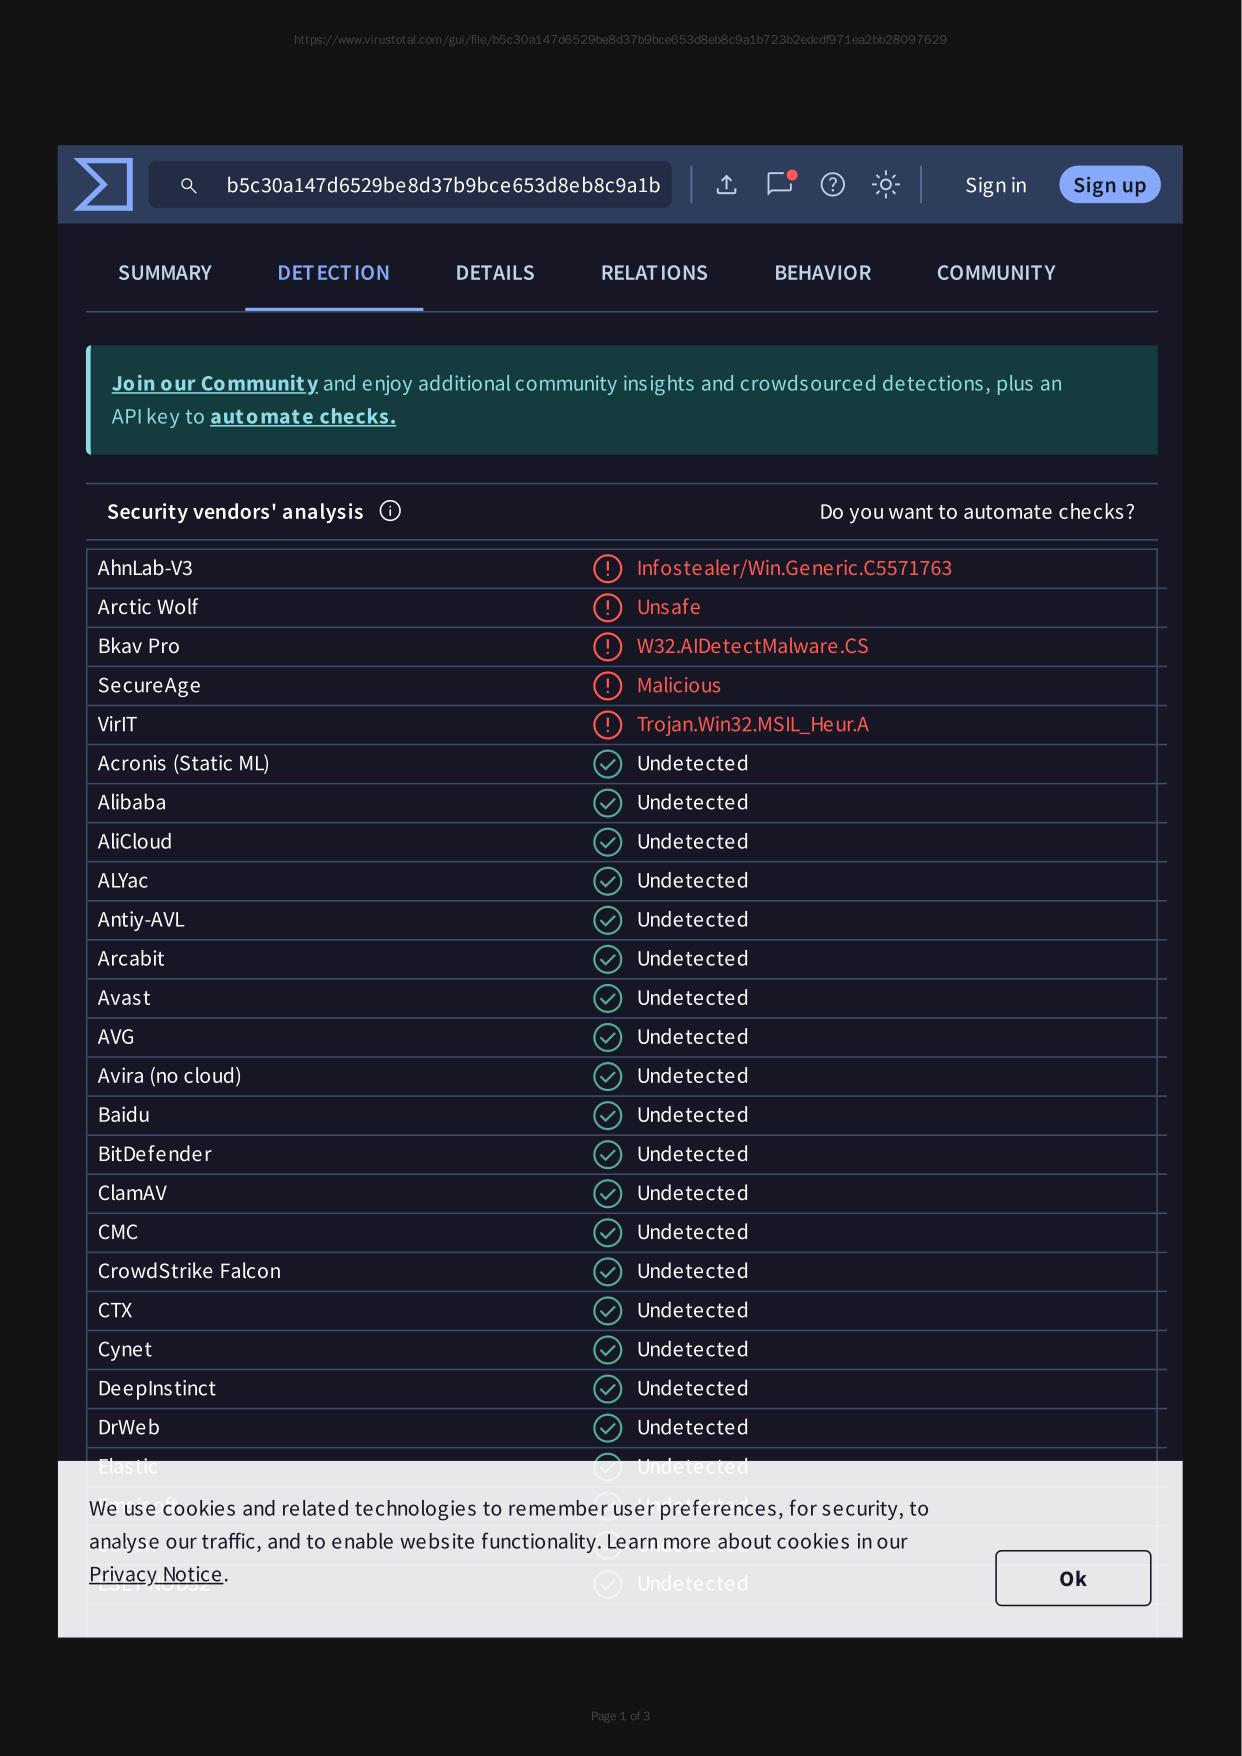Open the COMMUNITY tab
1242x1756 pixels.
996,273
